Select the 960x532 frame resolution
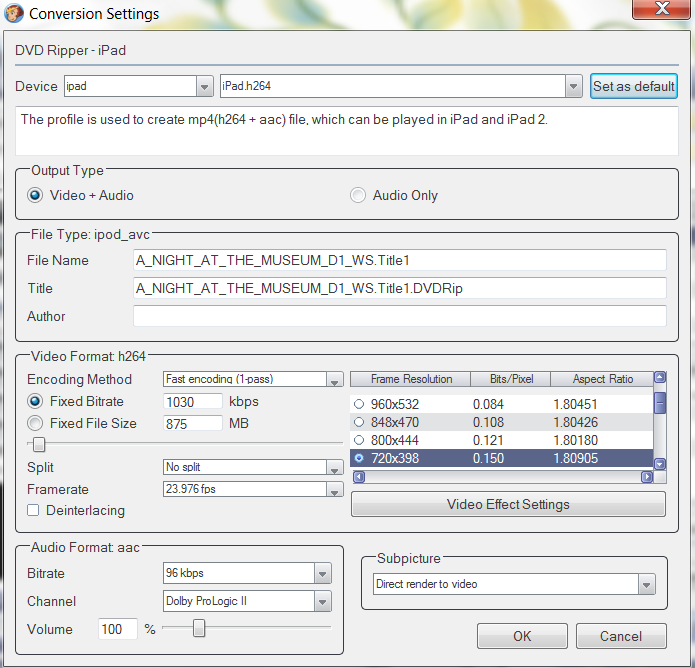Viewport: 695px width, 668px height. [359, 405]
